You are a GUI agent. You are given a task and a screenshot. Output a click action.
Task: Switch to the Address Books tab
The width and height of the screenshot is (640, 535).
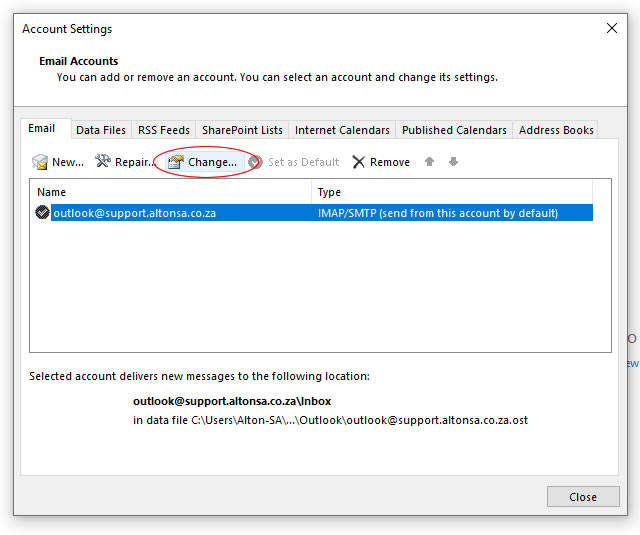click(x=556, y=130)
